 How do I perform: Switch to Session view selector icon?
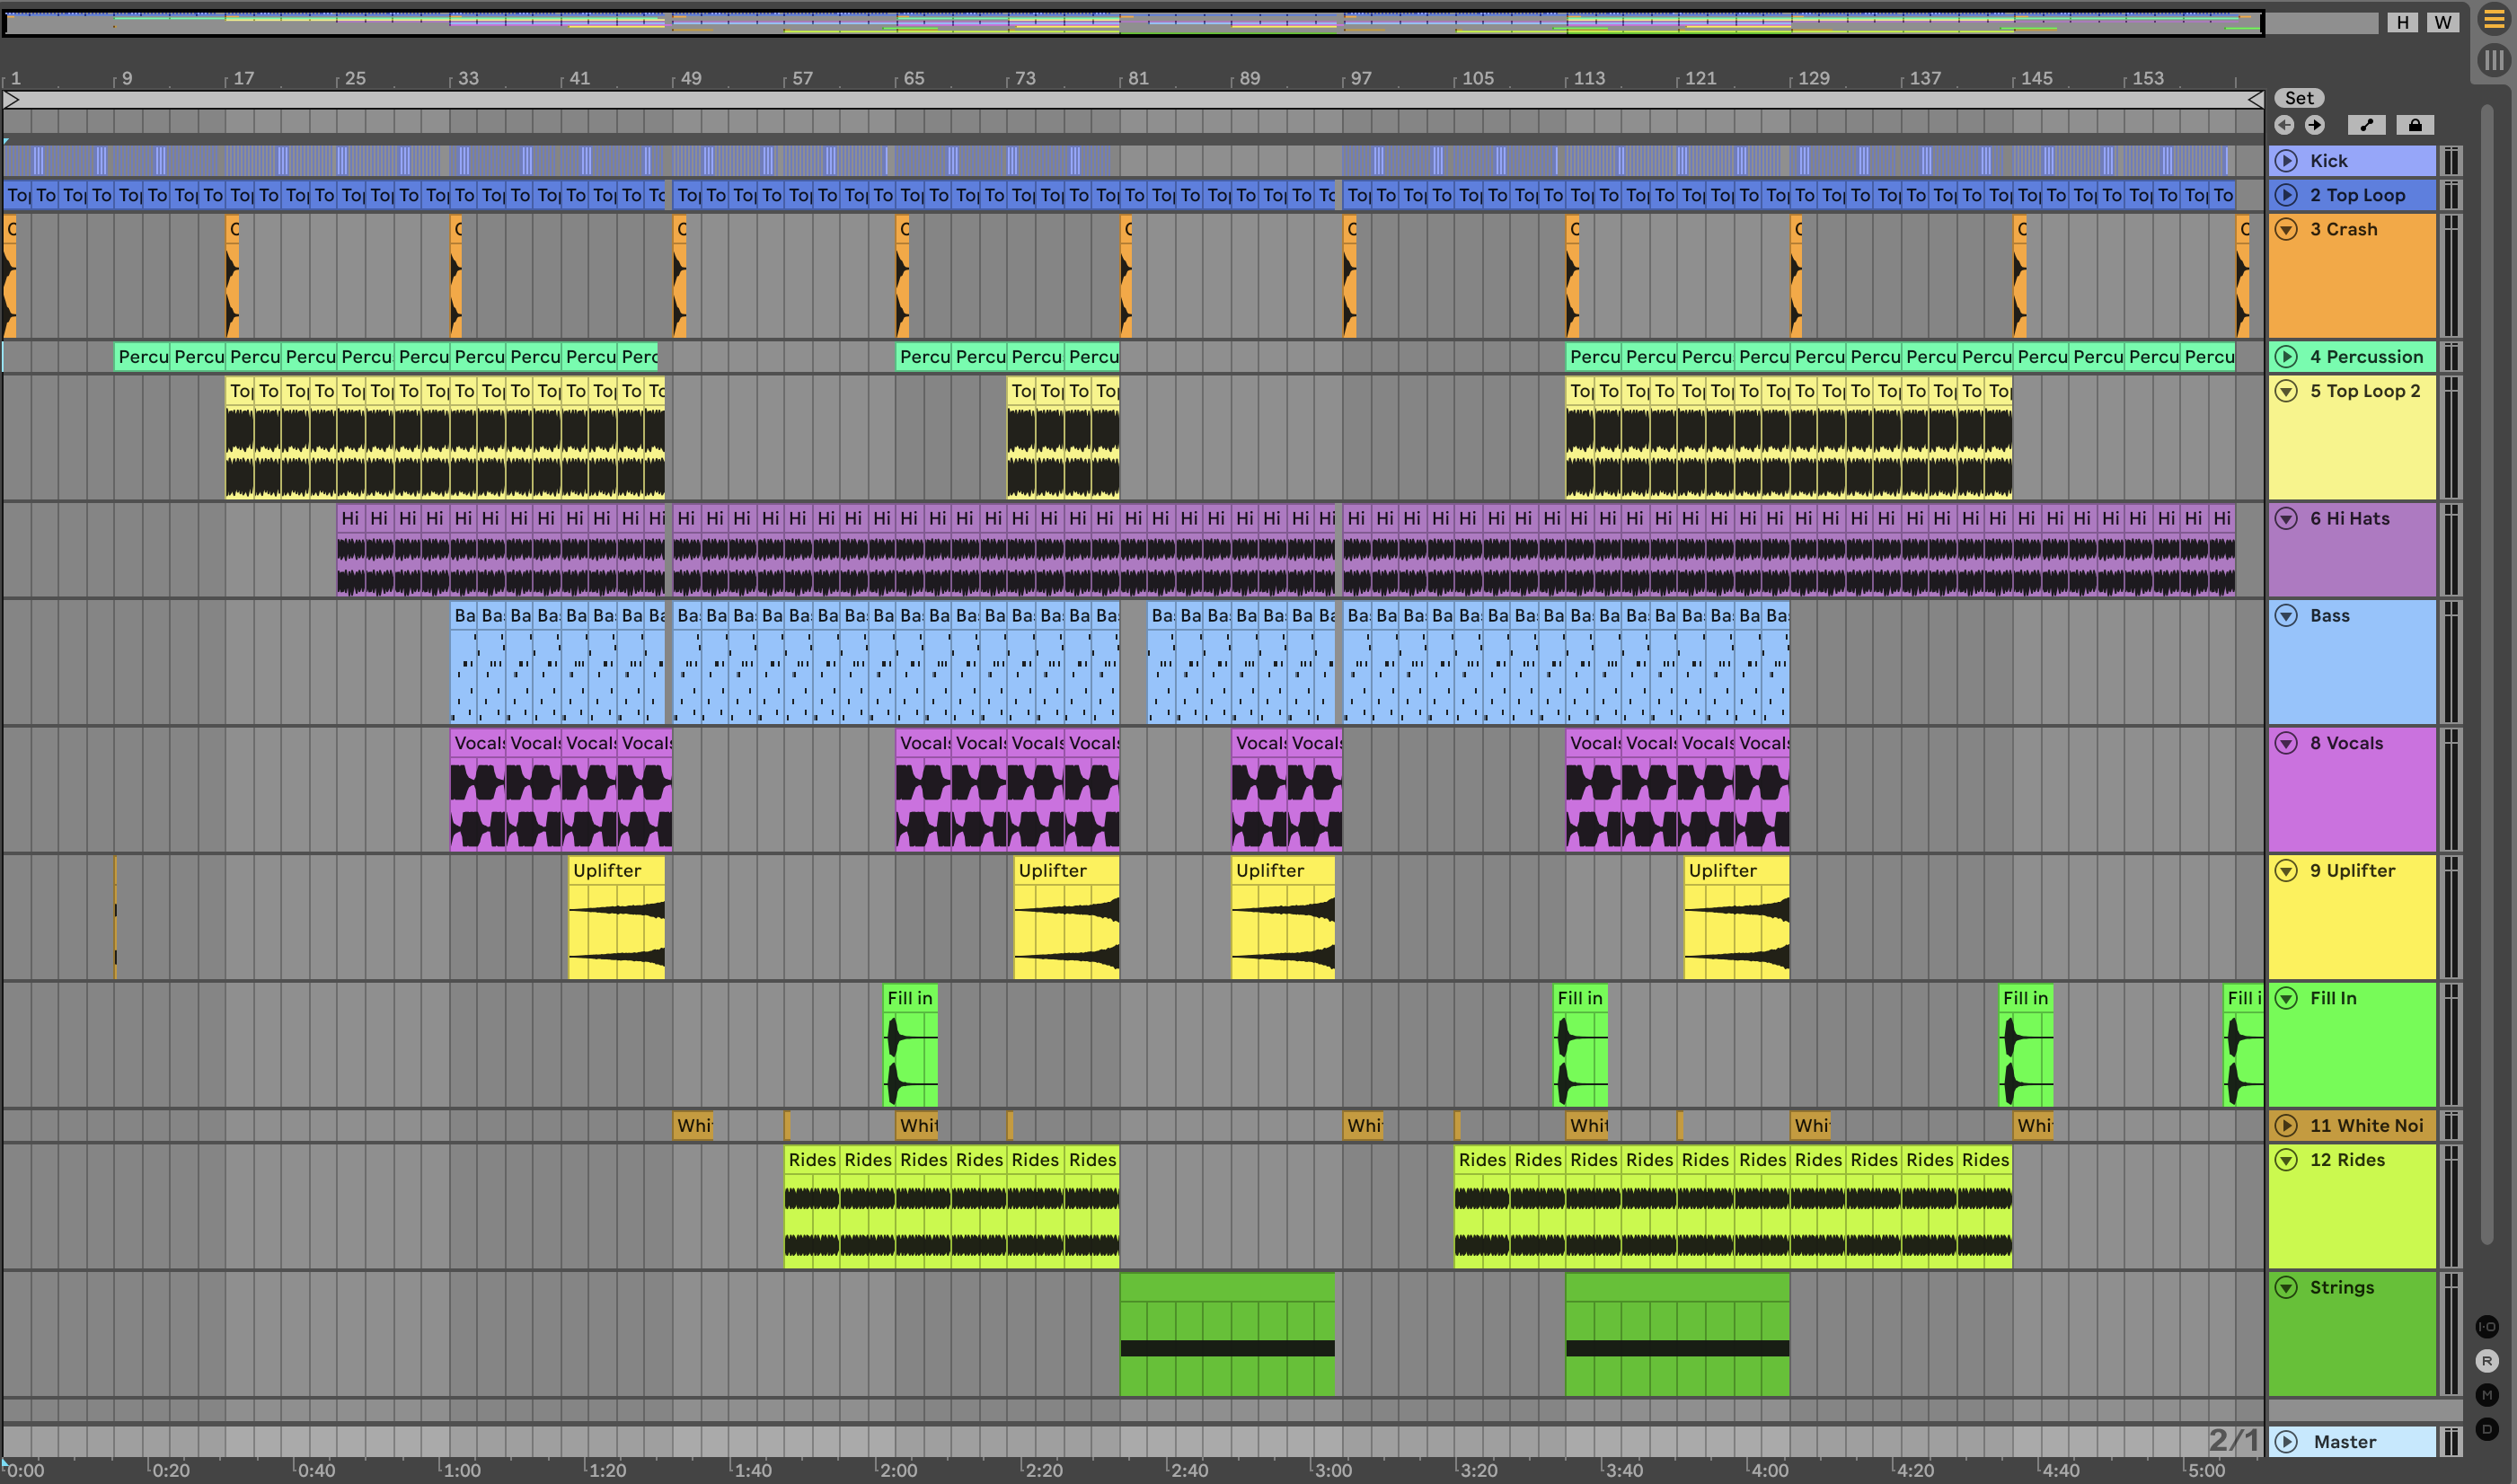click(2494, 61)
